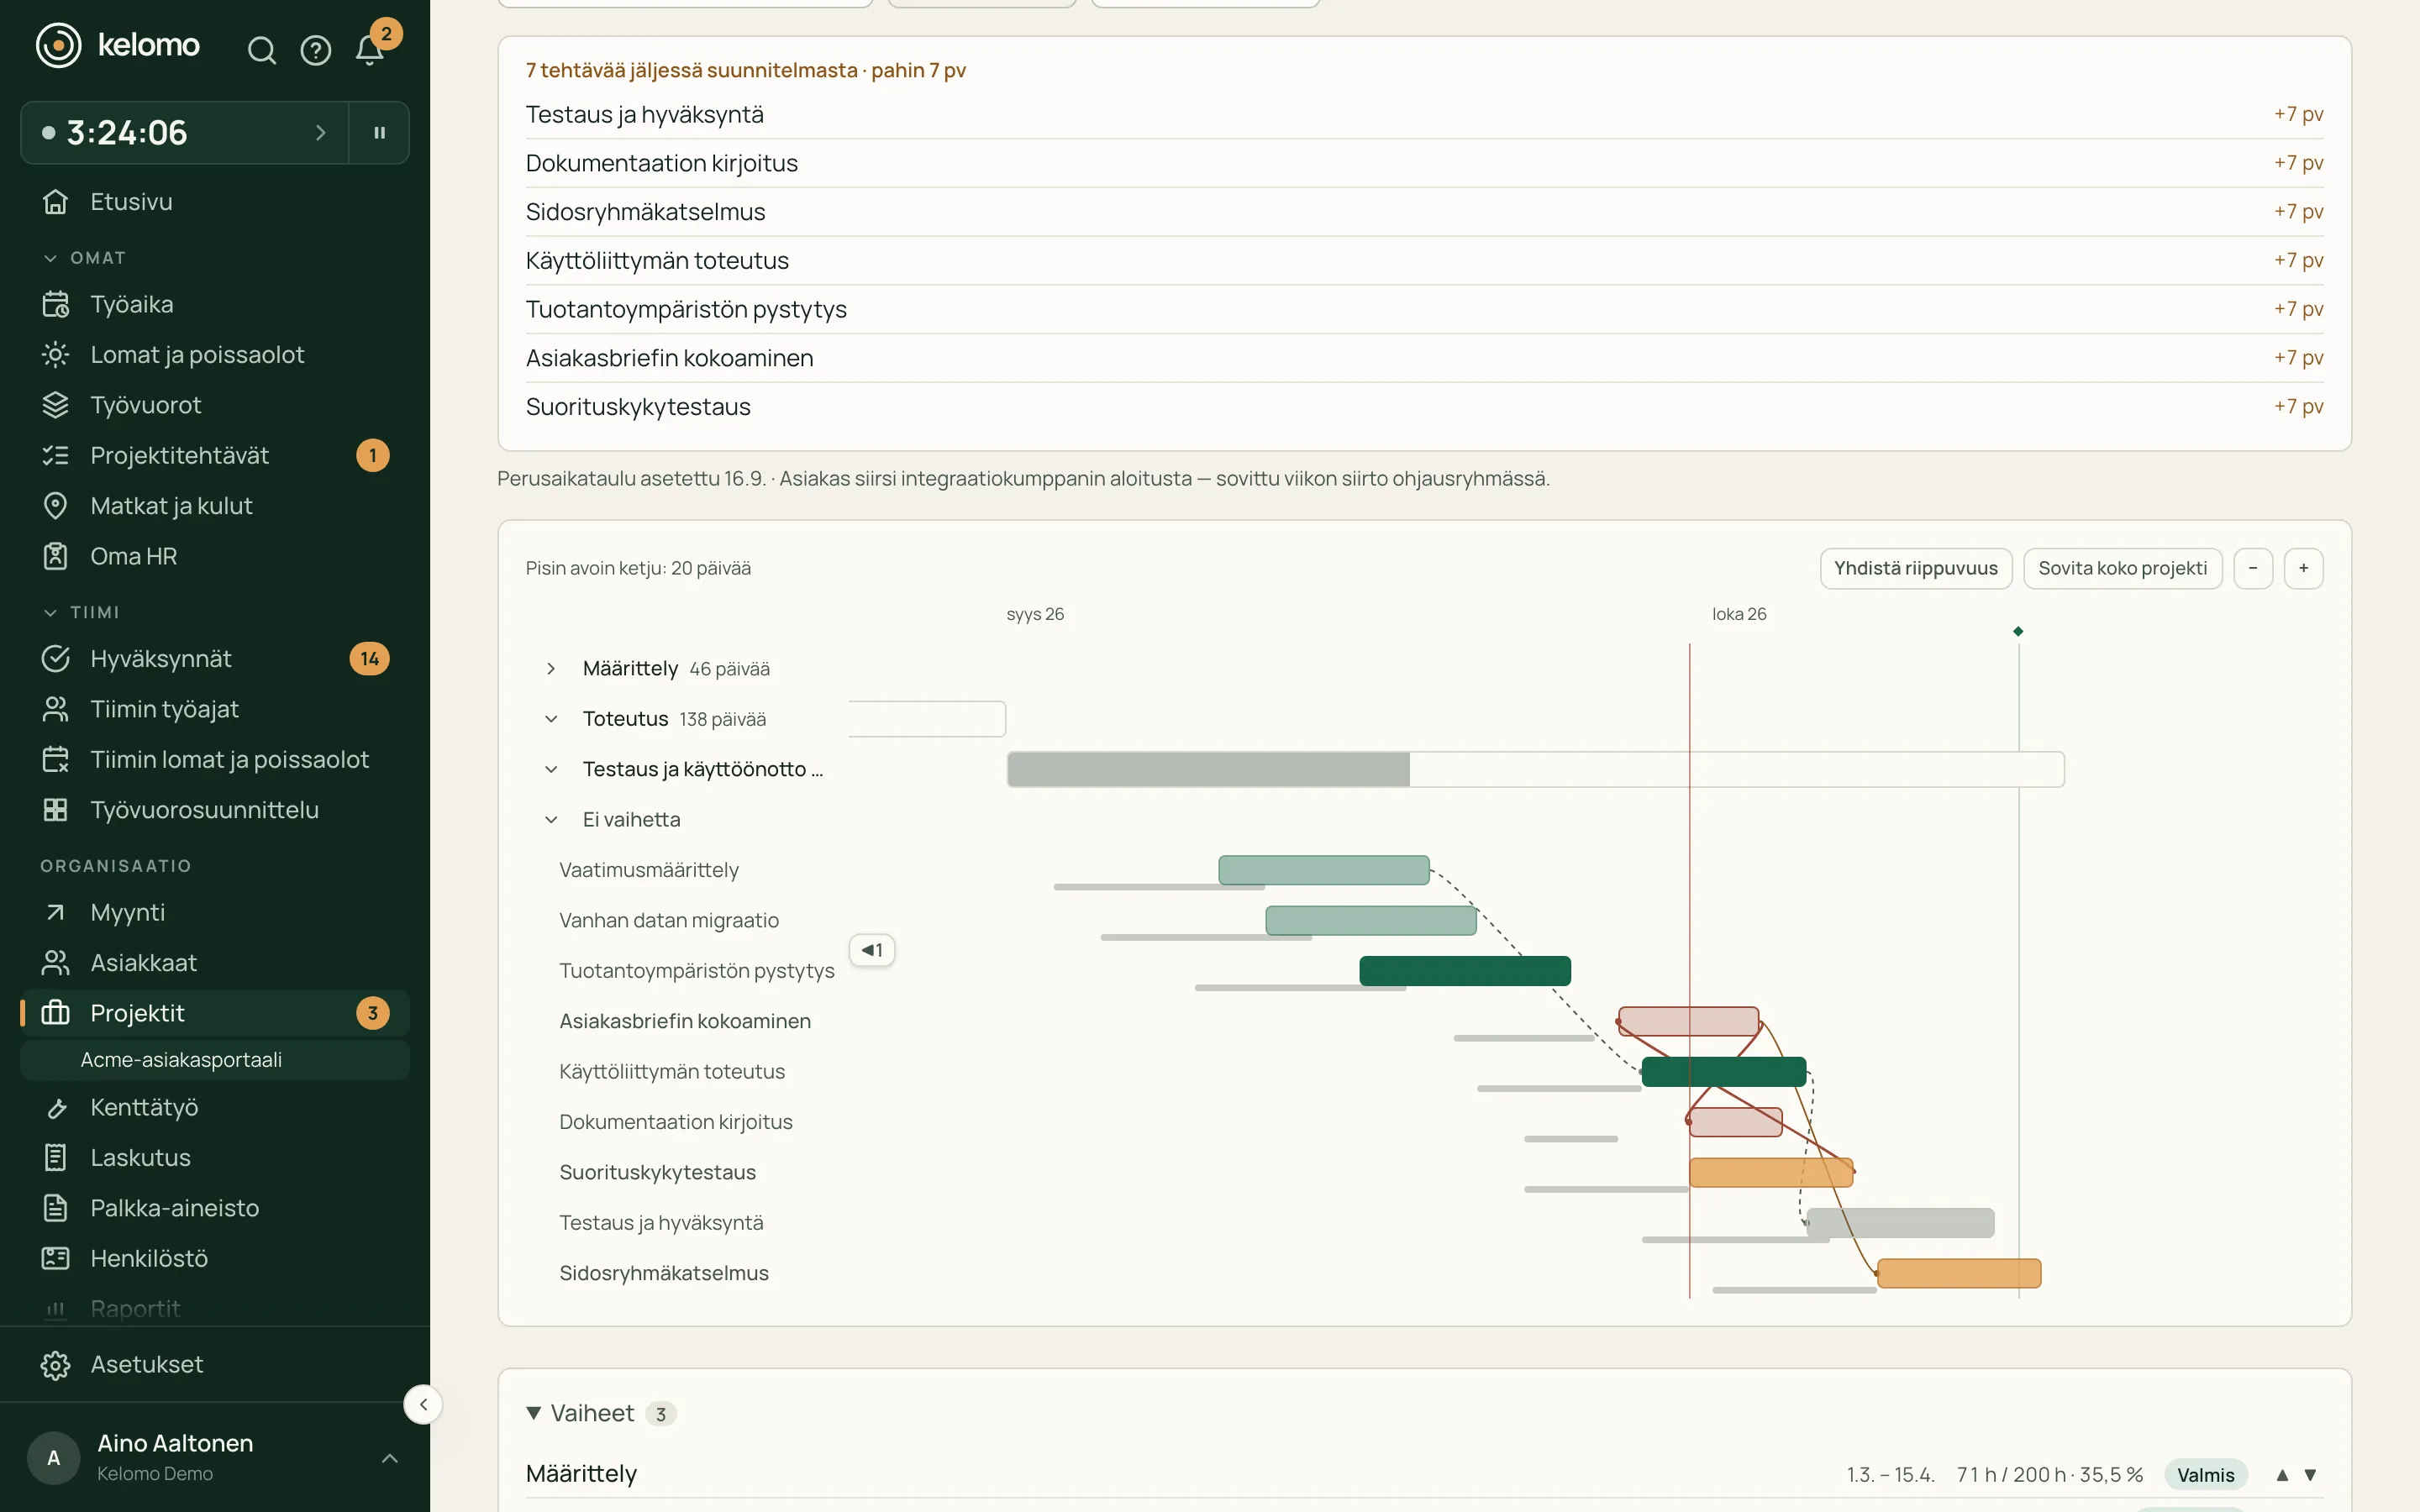Collapse the Ei vaihetta group
This screenshot has width=2420, height=1512.
point(551,820)
